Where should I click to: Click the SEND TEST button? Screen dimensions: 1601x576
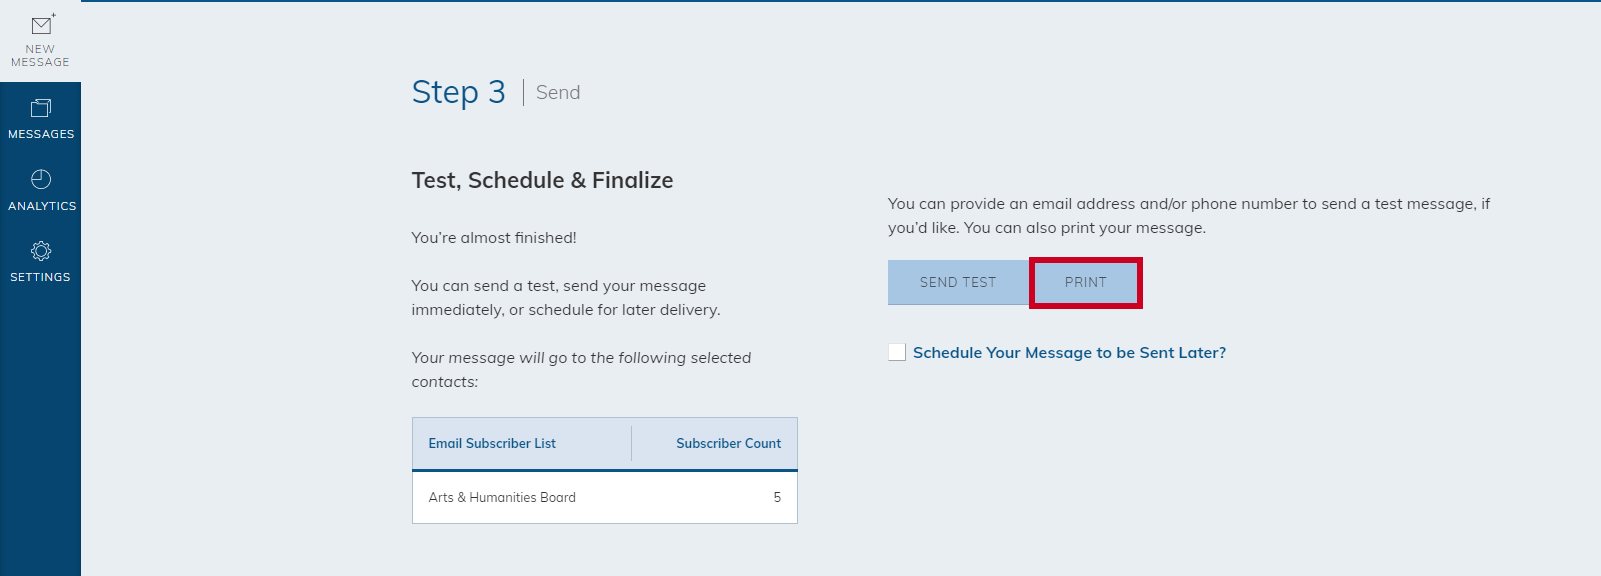coord(958,282)
